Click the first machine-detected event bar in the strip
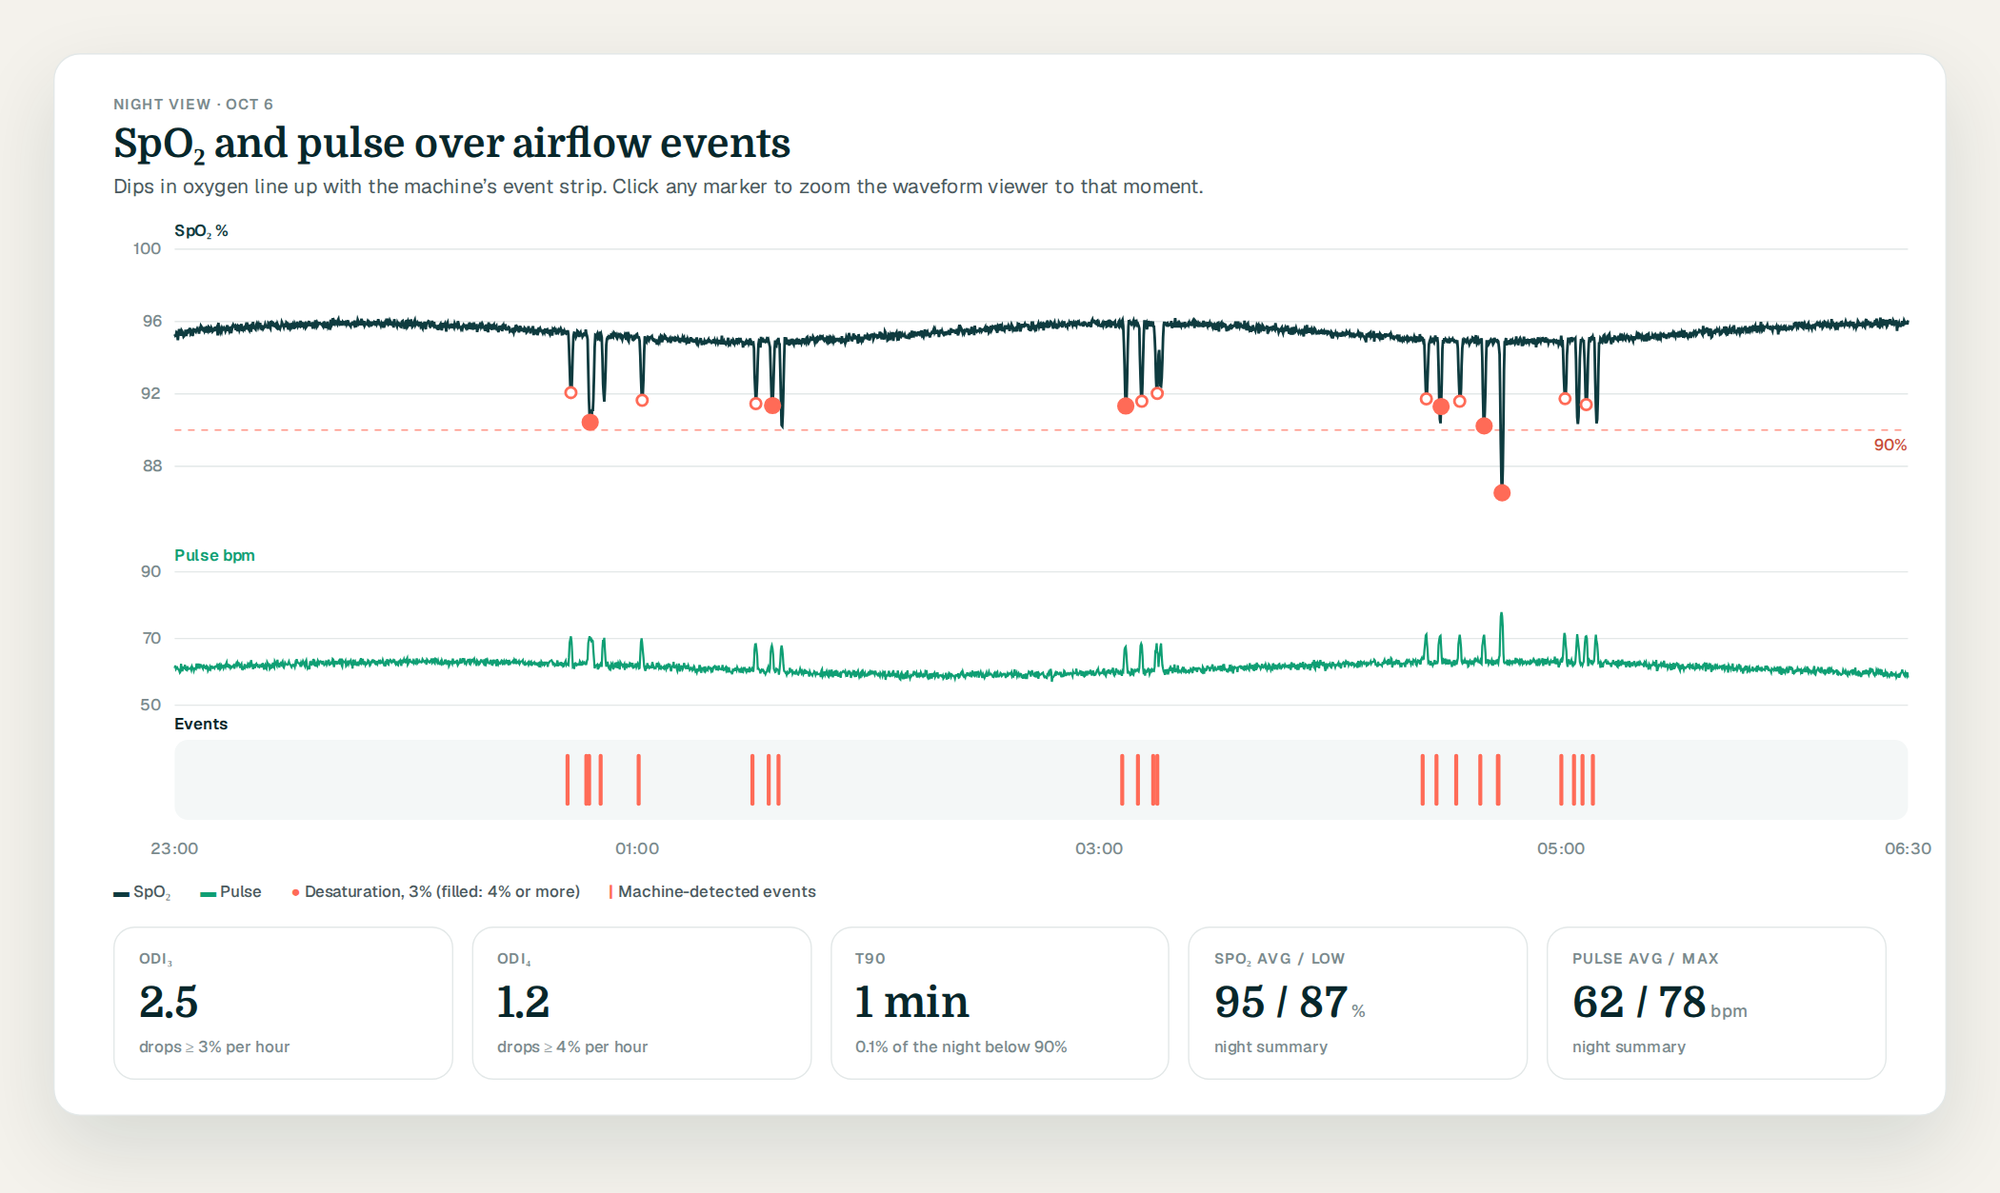The width and height of the screenshot is (2000, 1193). pos(567,780)
